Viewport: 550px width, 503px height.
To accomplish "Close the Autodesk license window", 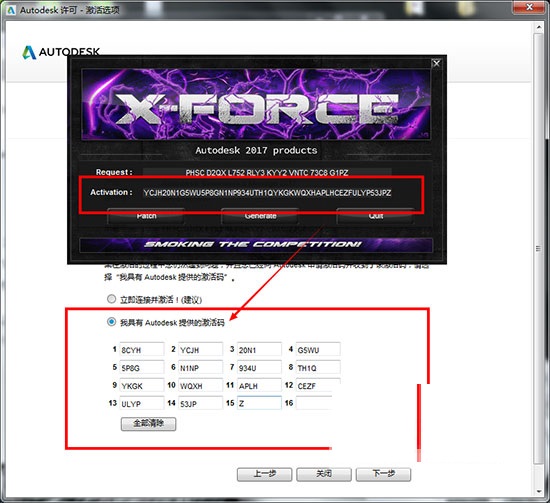I will pos(530,7).
